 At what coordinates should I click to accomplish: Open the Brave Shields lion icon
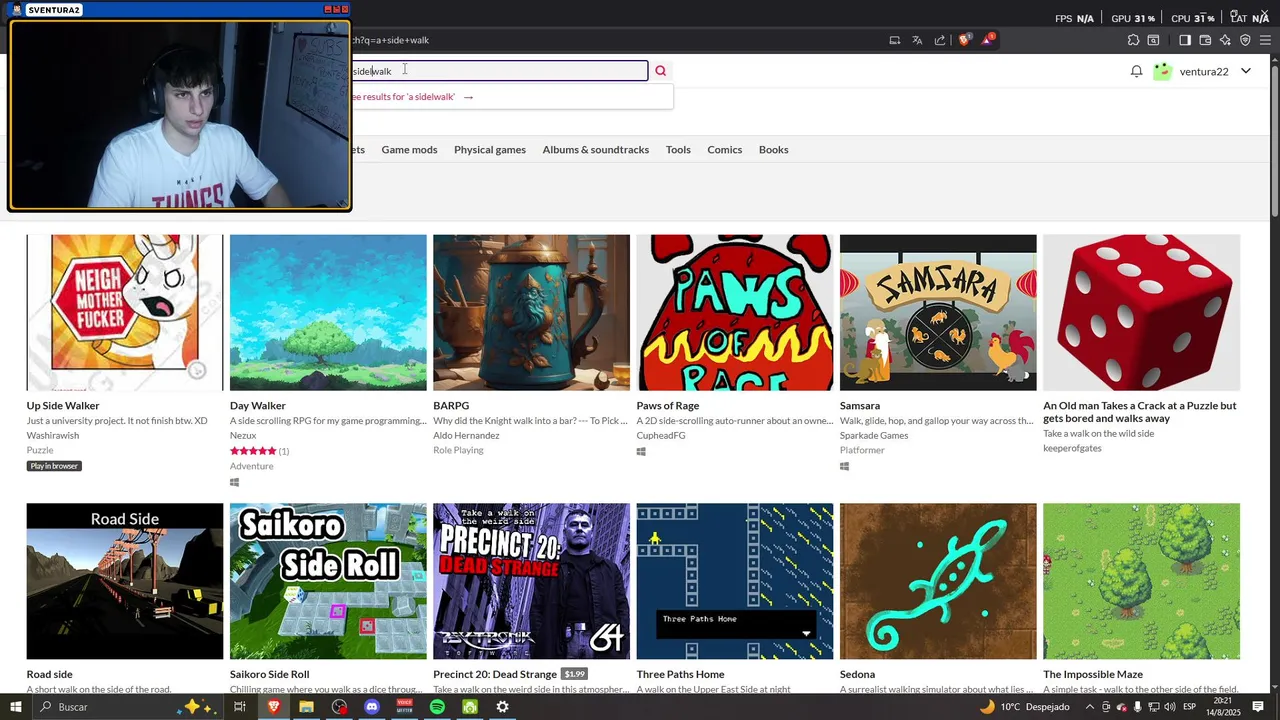pos(964,40)
